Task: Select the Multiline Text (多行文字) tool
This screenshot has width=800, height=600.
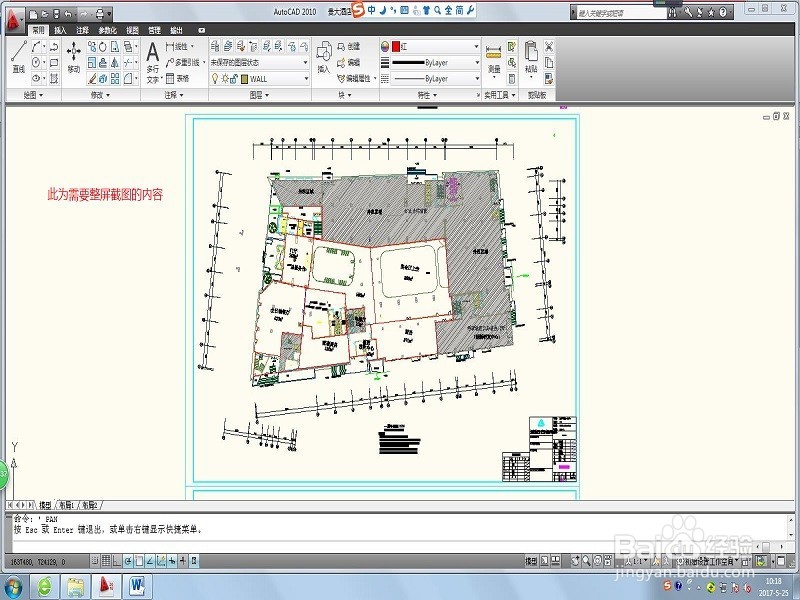Action: (153, 62)
